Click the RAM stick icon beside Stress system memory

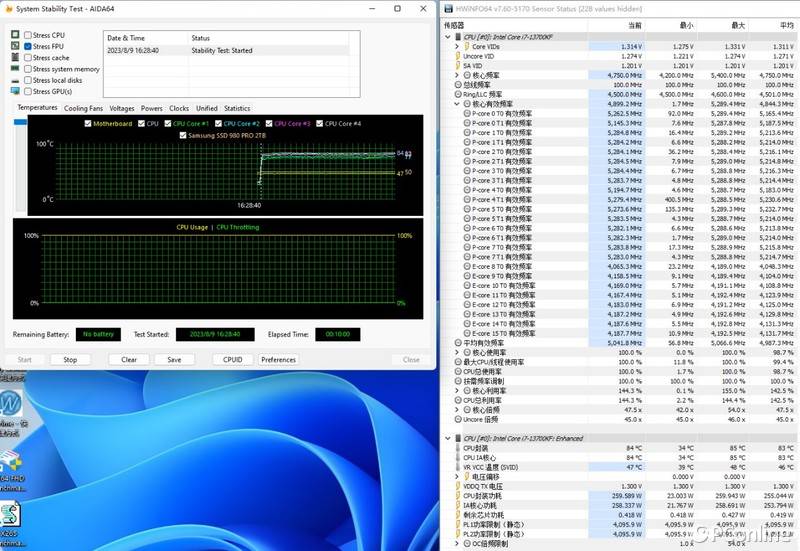coord(15,68)
